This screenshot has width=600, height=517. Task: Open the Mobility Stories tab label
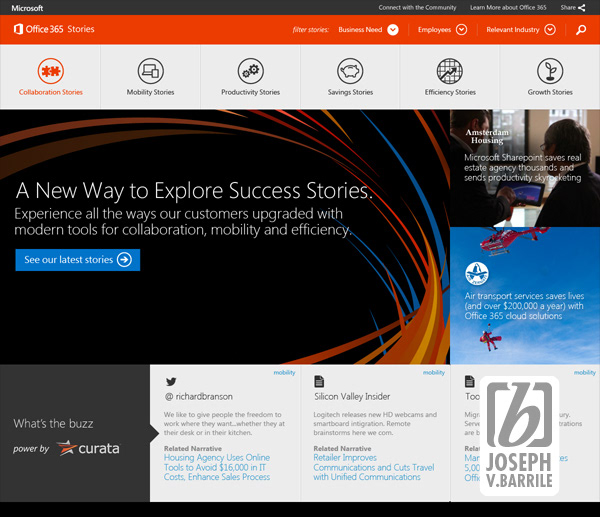point(150,92)
